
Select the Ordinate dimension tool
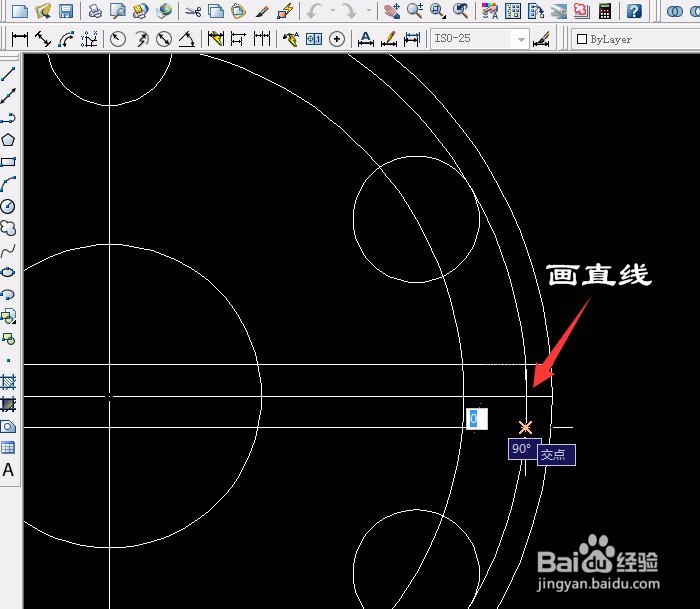coord(89,39)
